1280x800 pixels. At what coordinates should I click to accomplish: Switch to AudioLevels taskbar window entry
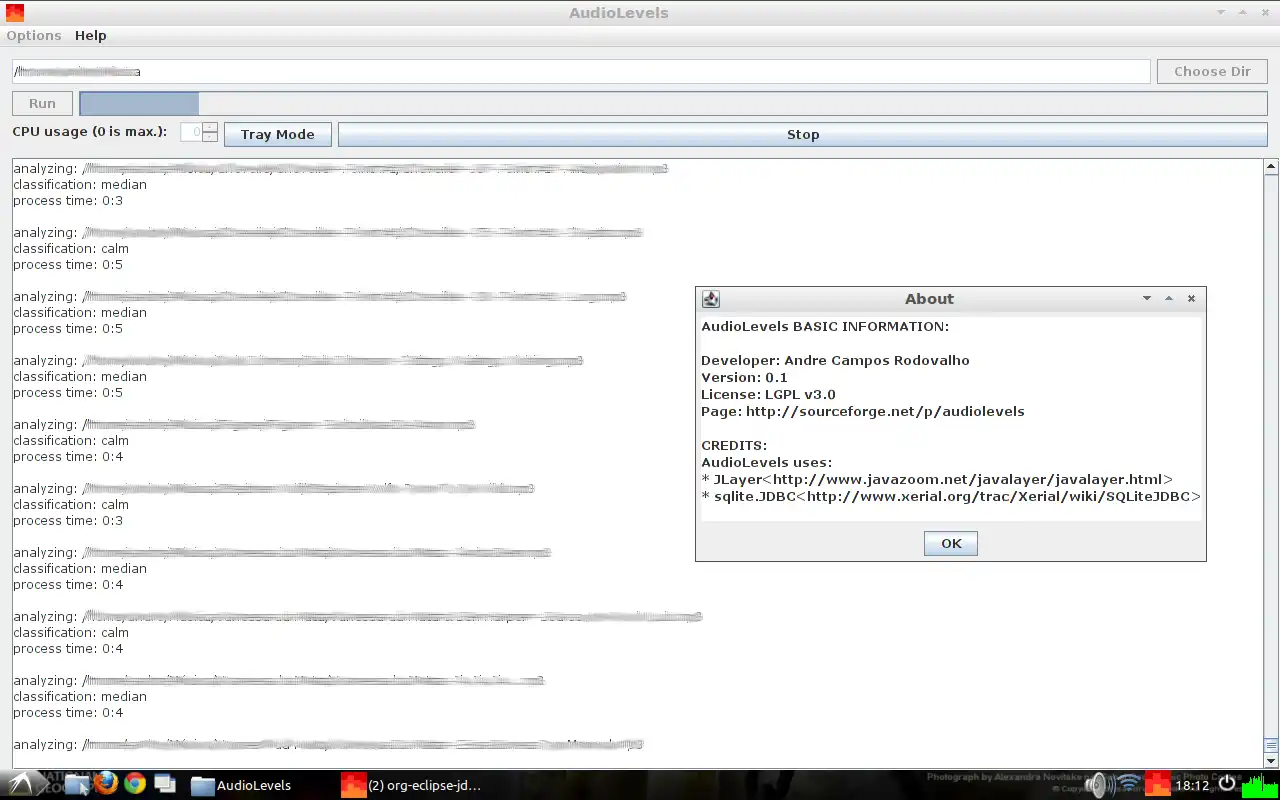(x=241, y=785)
